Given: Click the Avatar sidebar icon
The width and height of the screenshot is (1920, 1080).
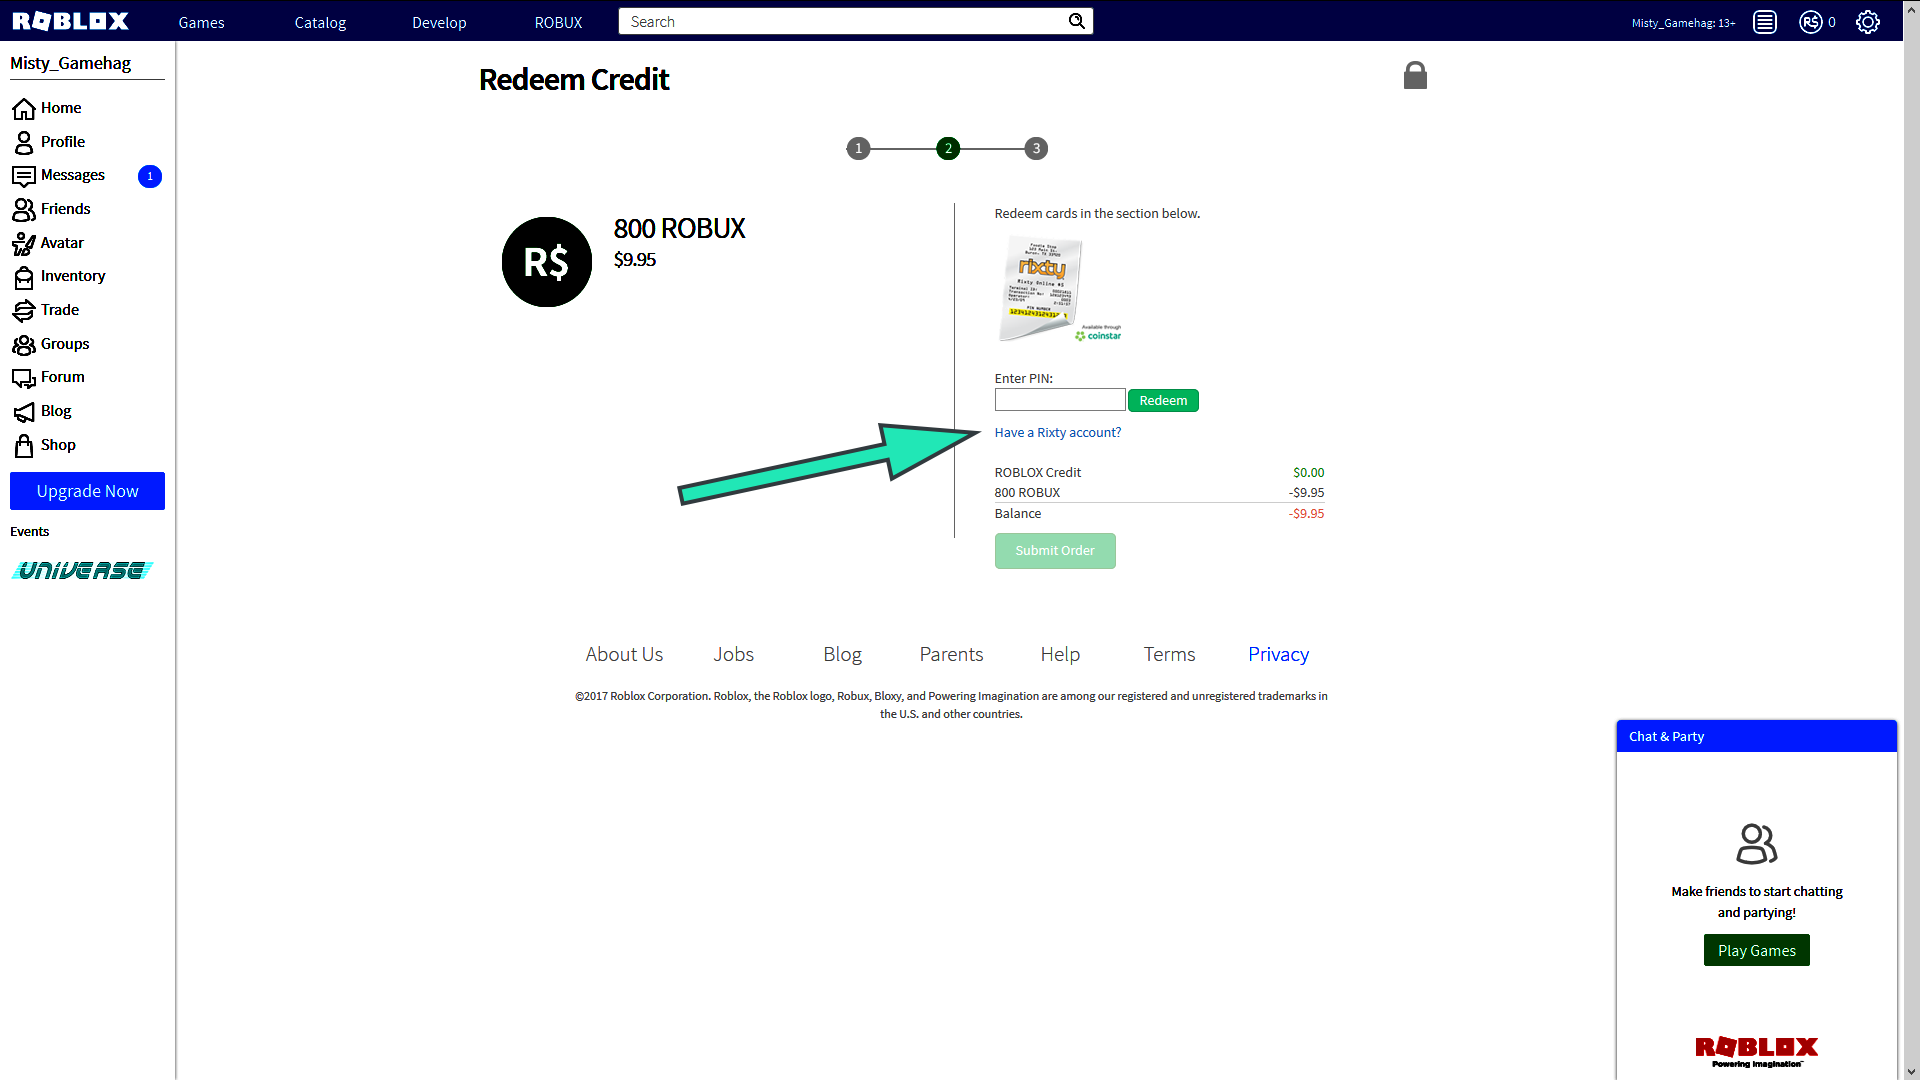Looking at the screenshot, I should [24, 243].
